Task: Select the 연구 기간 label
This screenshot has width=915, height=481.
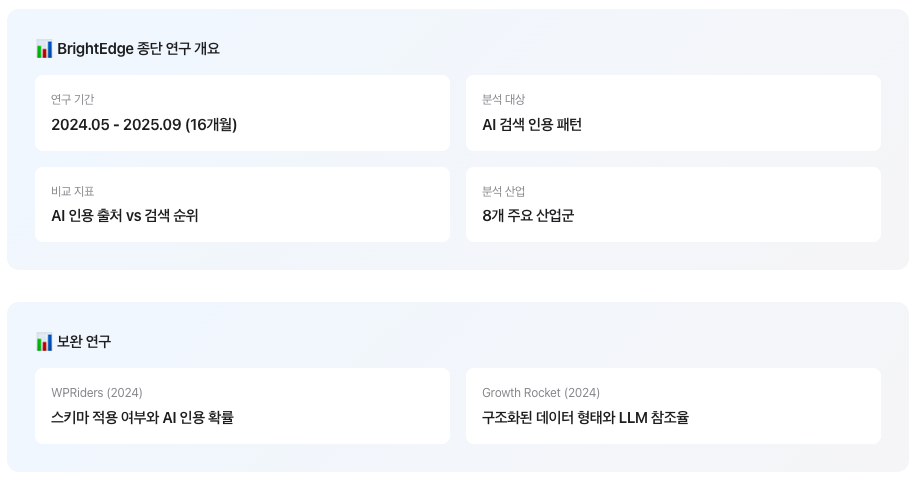Action: pos(72,99)
